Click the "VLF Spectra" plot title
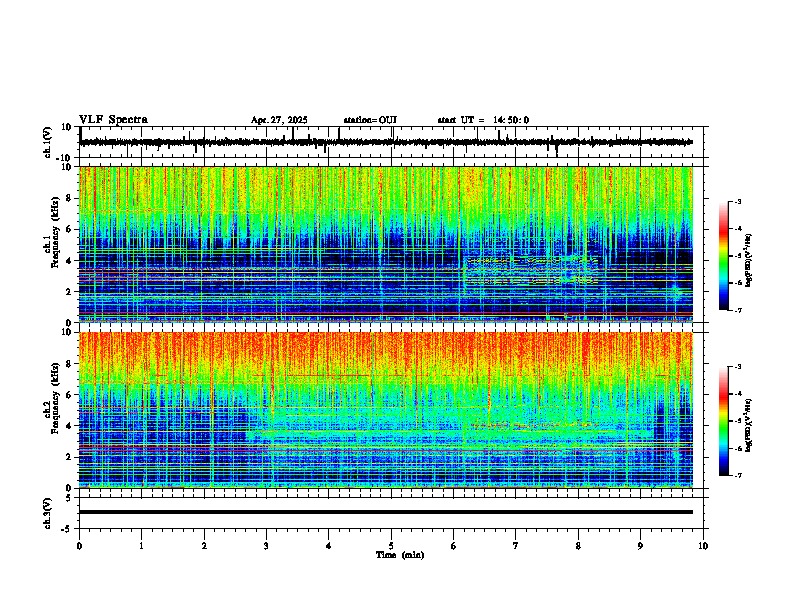Image resolution: width=792 pixels, height=612 pixels. [x=113, y=120]
